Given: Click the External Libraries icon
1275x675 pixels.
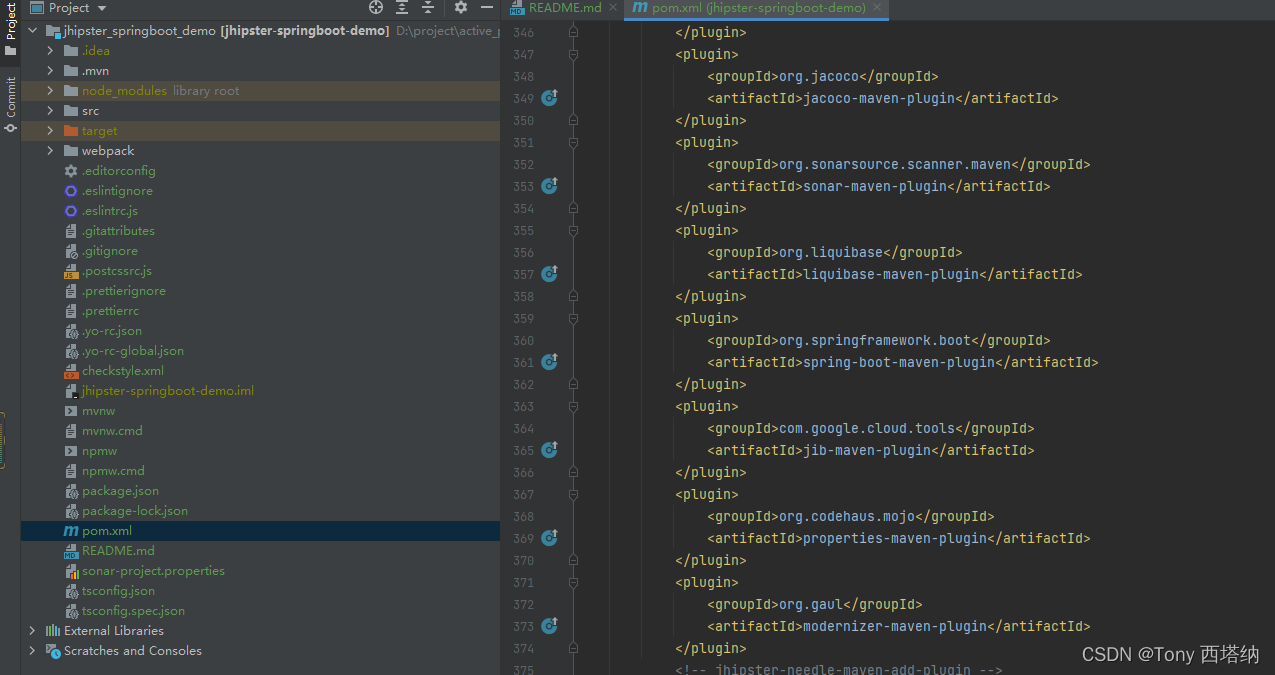Looking at the screenshot, I should (53, 631).
